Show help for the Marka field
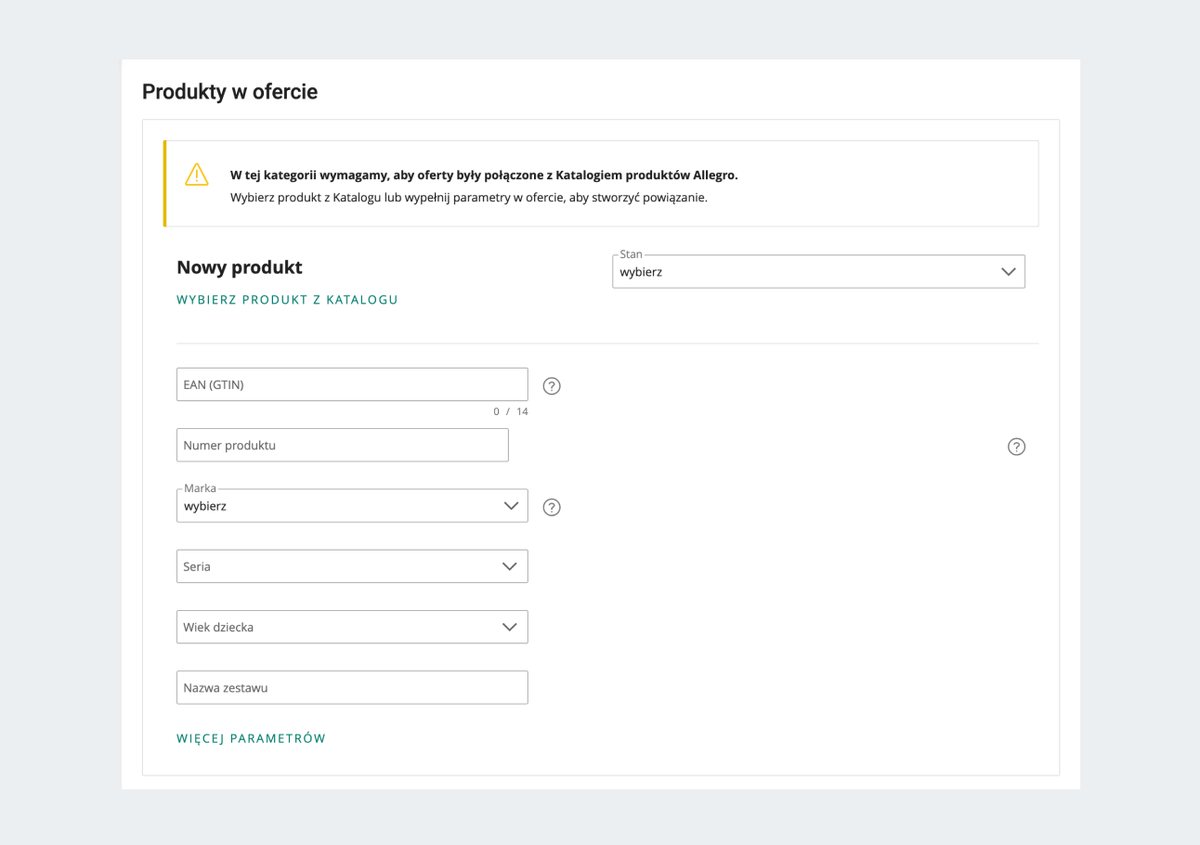Image resolution: width=1200 pixels, height=845 pixels. click(551, 507)
